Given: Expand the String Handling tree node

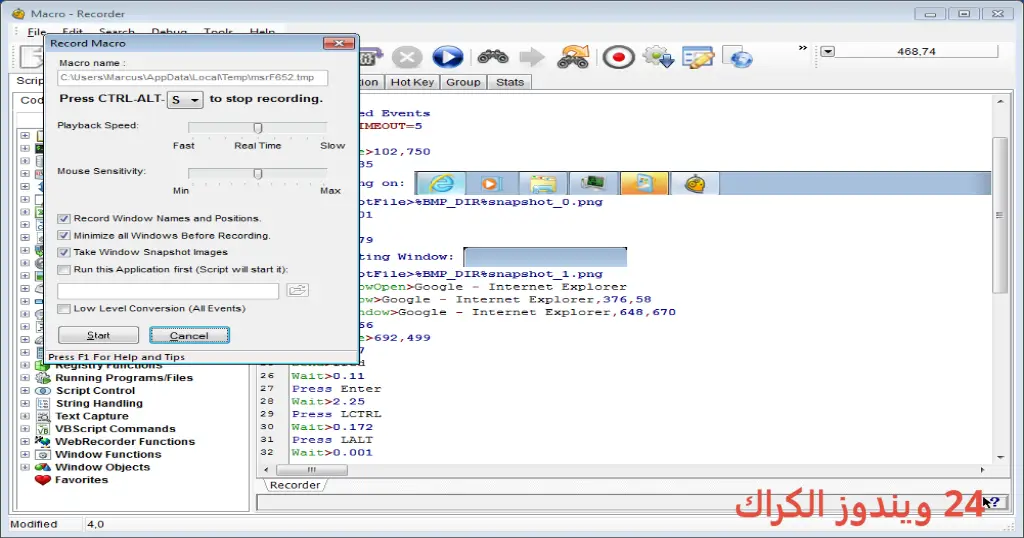Looking at the screenshot, I should [x=25, y=404].
